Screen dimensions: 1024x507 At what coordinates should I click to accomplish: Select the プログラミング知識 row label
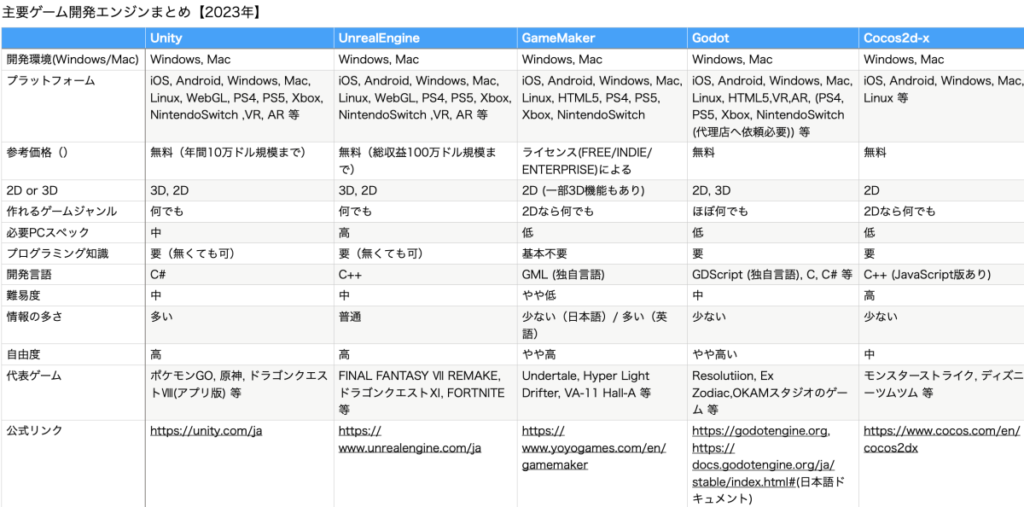click(72, 254)
